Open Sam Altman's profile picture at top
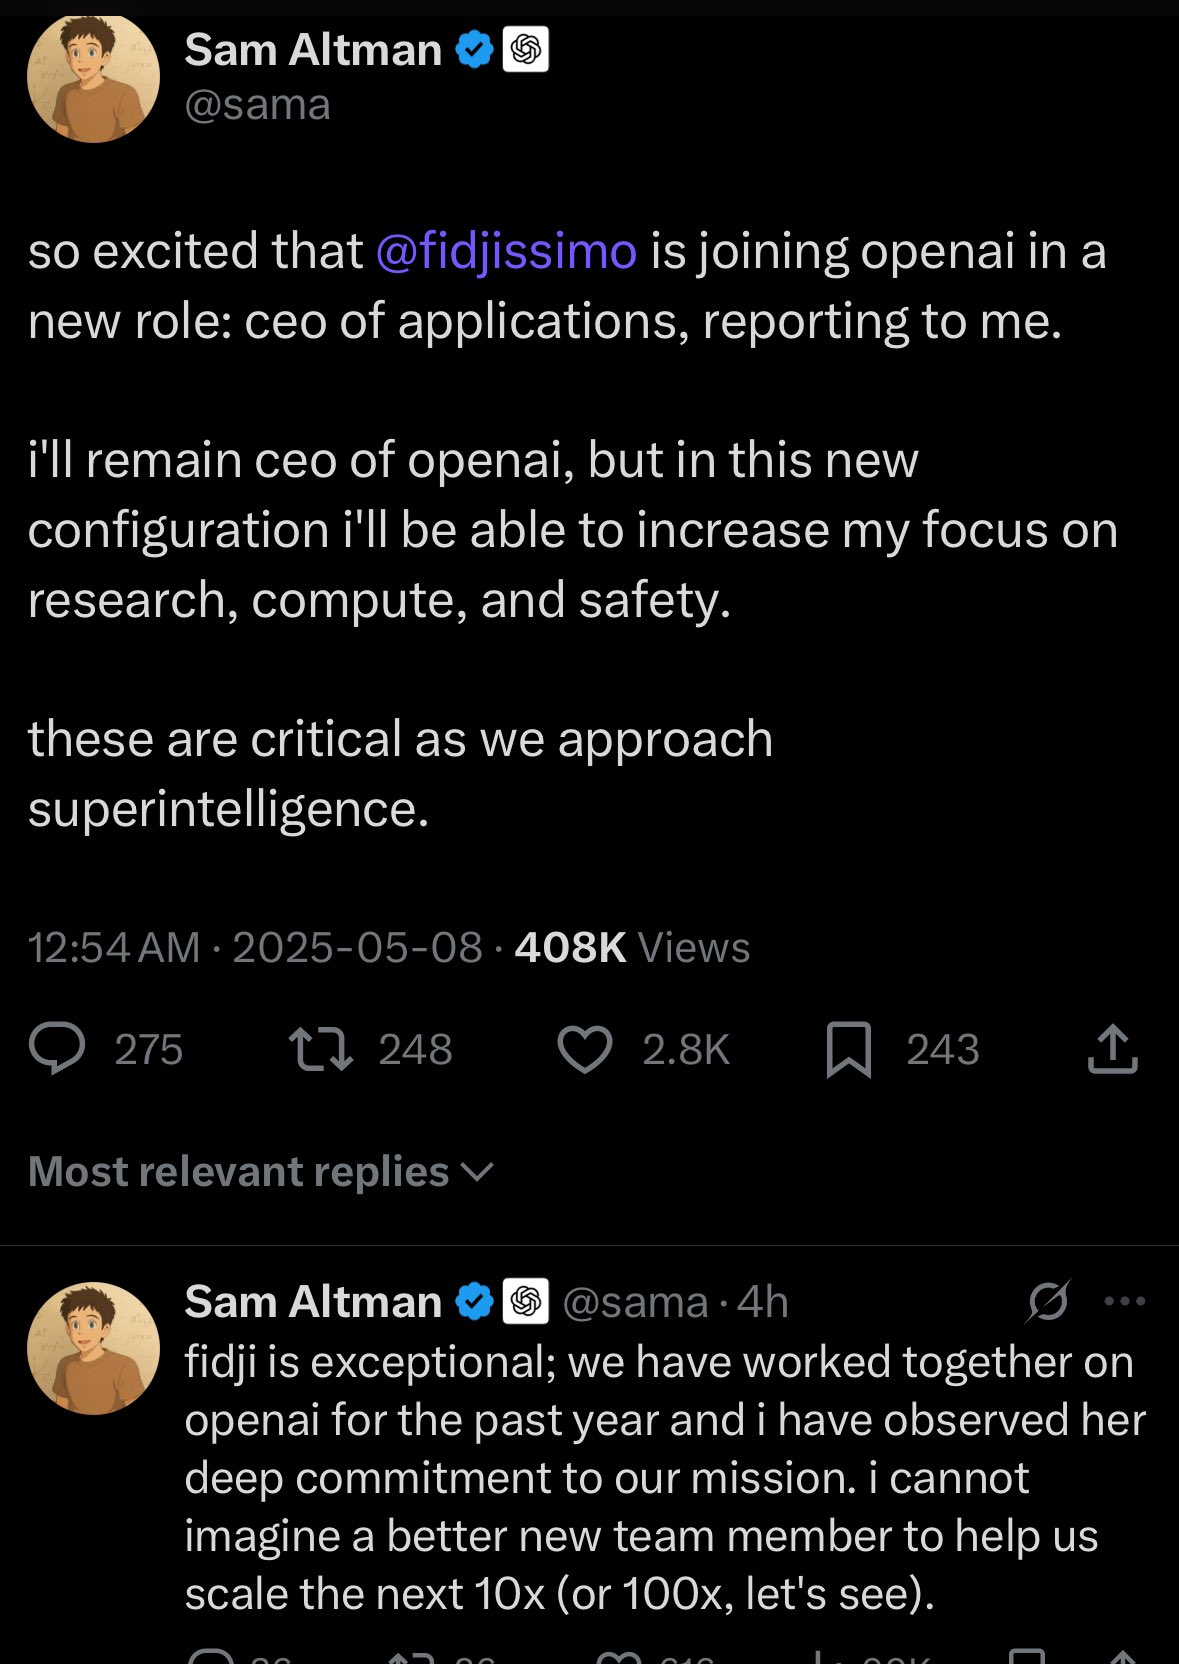The image size is (1179, 1664). point(93,77)
